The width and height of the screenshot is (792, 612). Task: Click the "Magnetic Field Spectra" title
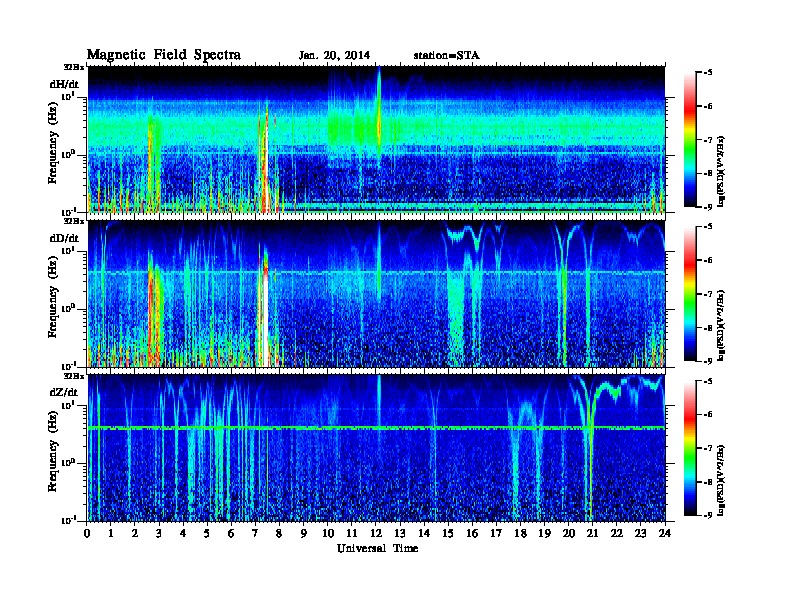tap(164, 55)
